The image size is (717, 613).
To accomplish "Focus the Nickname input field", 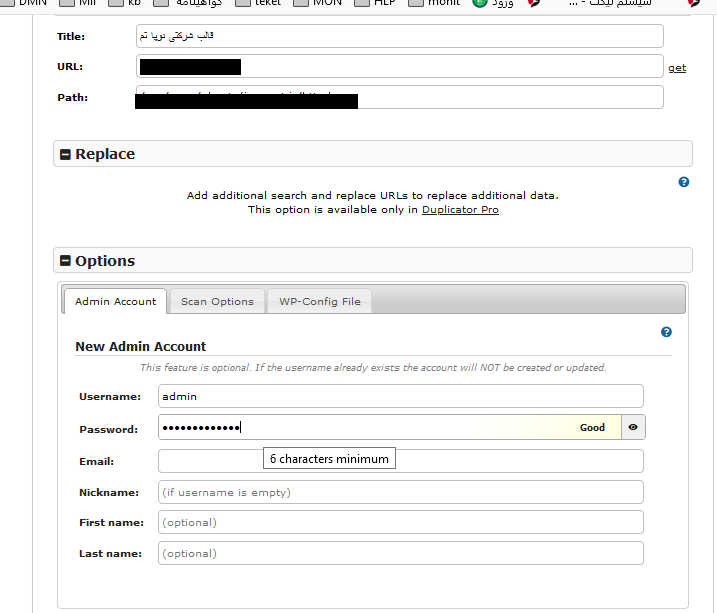I will coord(400,492).
